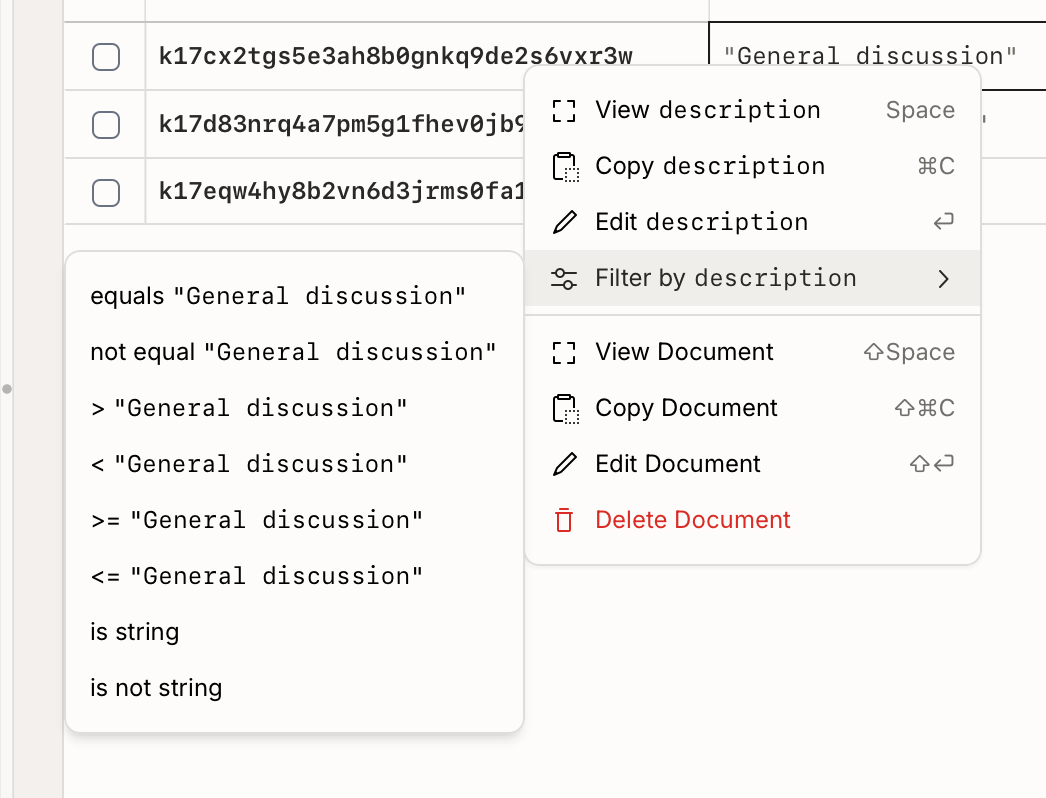The height and width of the screenshot is (798, 1046).
Task: Click the Copy description clipboard icon
Action: (565, 166)
